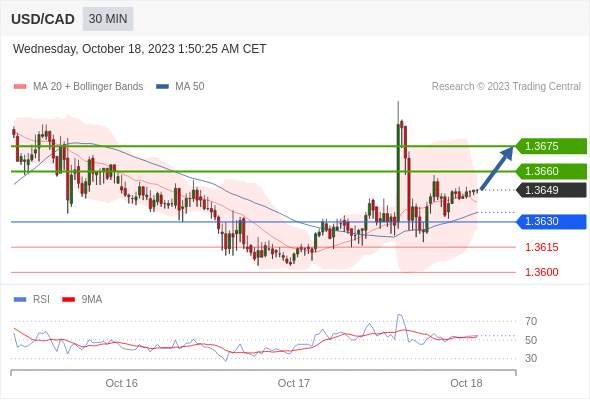The image size is (590, 400).
Task: Select the Oct 17 date marker
Action: (x=293, y=383)
